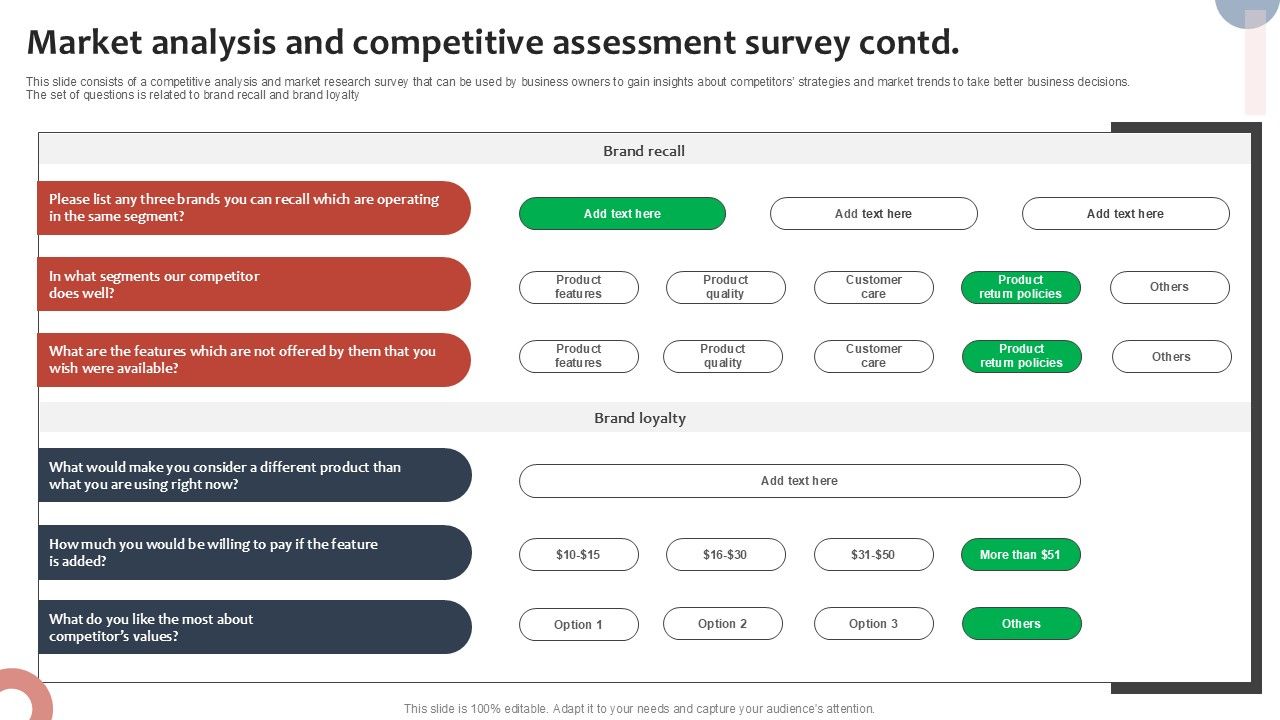Select 'Product features' in competitor segments row

[578, 287]
